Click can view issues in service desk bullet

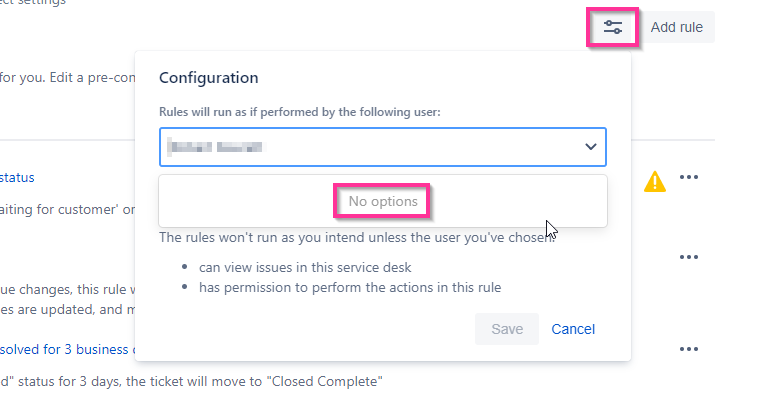point(305,267)
